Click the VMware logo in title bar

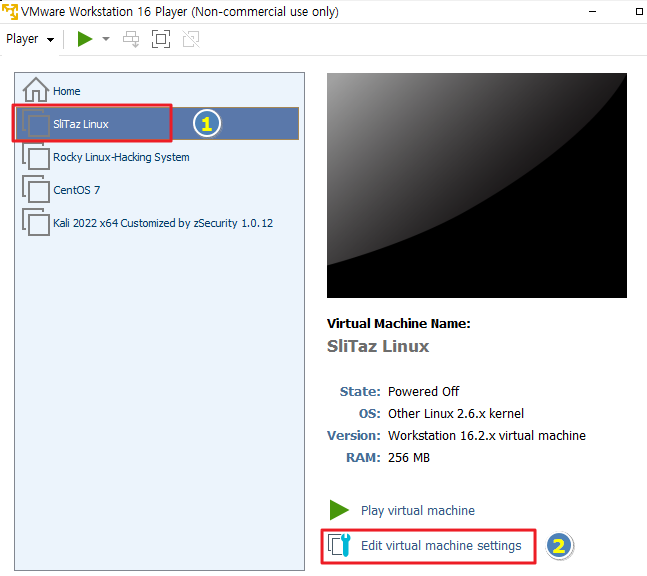(9, 11)
